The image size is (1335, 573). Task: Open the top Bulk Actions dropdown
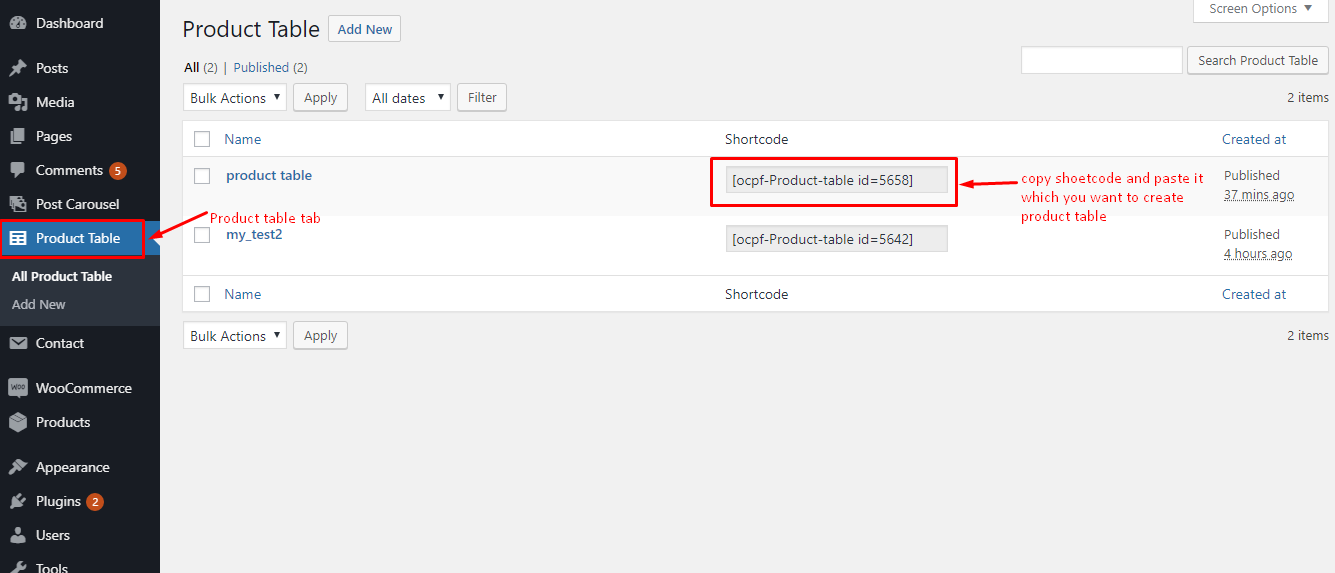[x=235, y=98]
